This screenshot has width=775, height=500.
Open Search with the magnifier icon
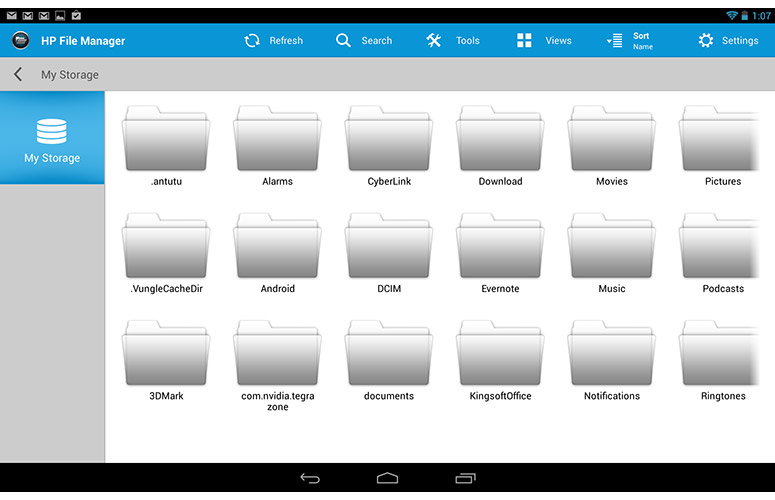click(x=343, y=41)
